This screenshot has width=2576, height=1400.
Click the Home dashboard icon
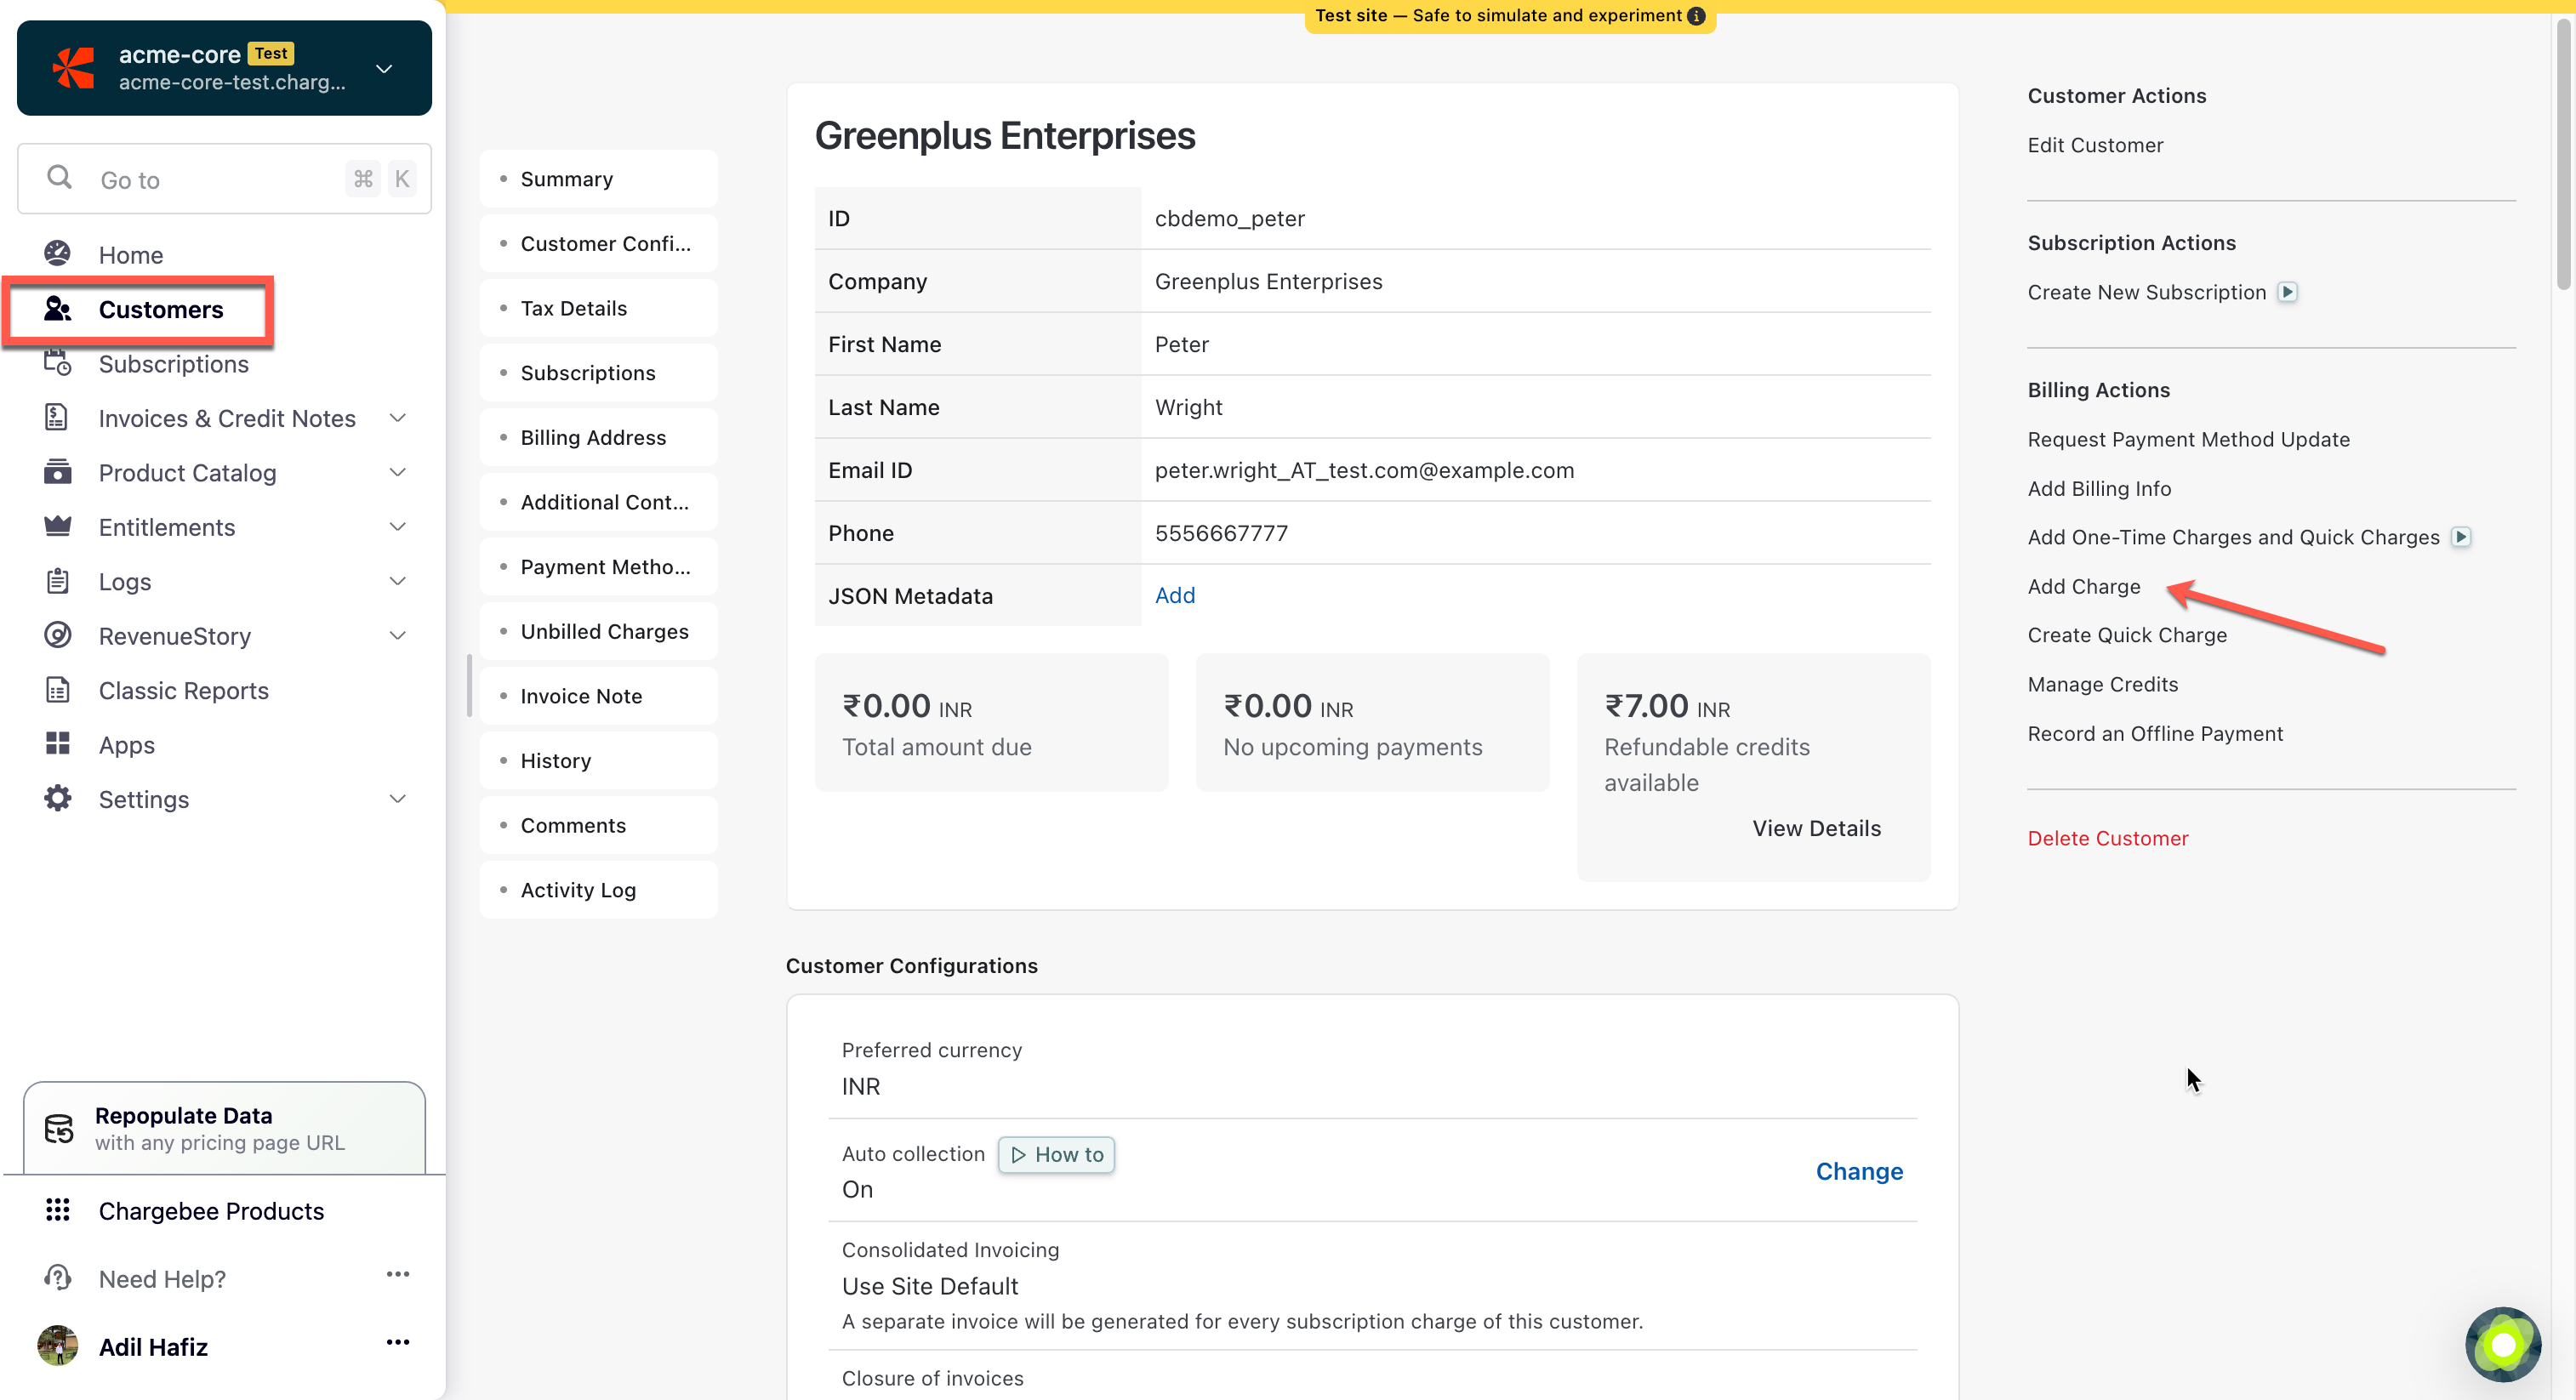click(x=57, y=254)
